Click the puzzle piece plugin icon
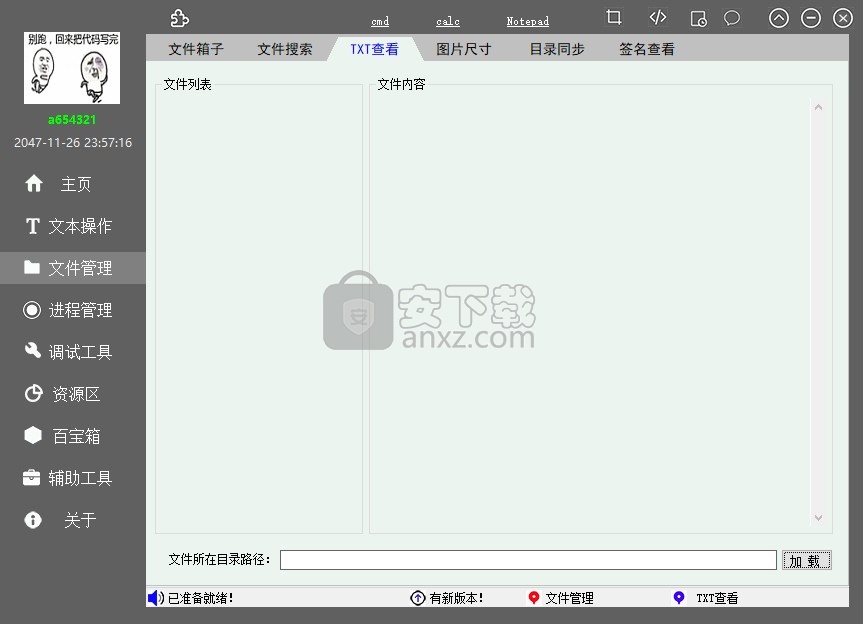 [x=179, y=18]
